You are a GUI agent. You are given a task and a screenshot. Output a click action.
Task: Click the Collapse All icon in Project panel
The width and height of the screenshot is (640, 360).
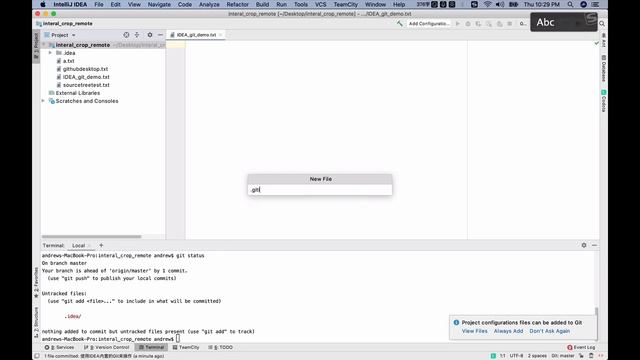(137, 35)
